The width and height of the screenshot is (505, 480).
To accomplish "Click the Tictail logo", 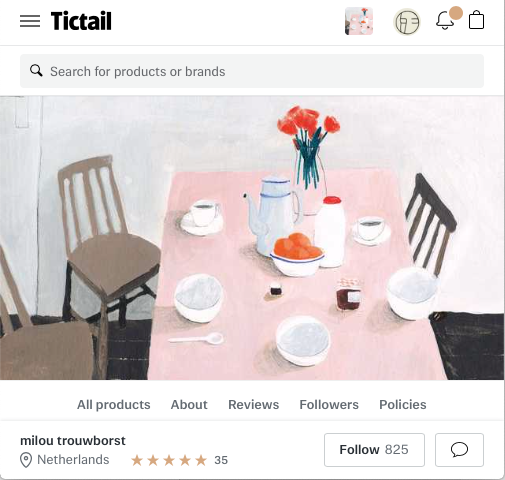I will pyautogui.click(x=81, y=21).
